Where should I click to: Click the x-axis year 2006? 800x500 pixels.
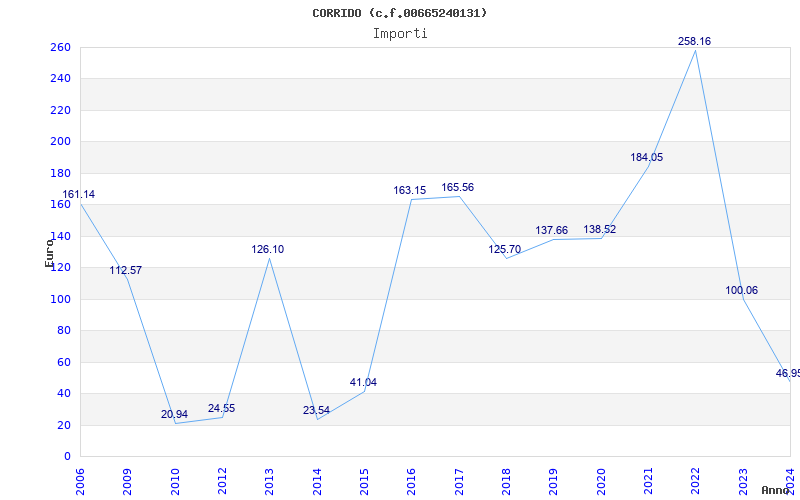[x=80, y=482]
